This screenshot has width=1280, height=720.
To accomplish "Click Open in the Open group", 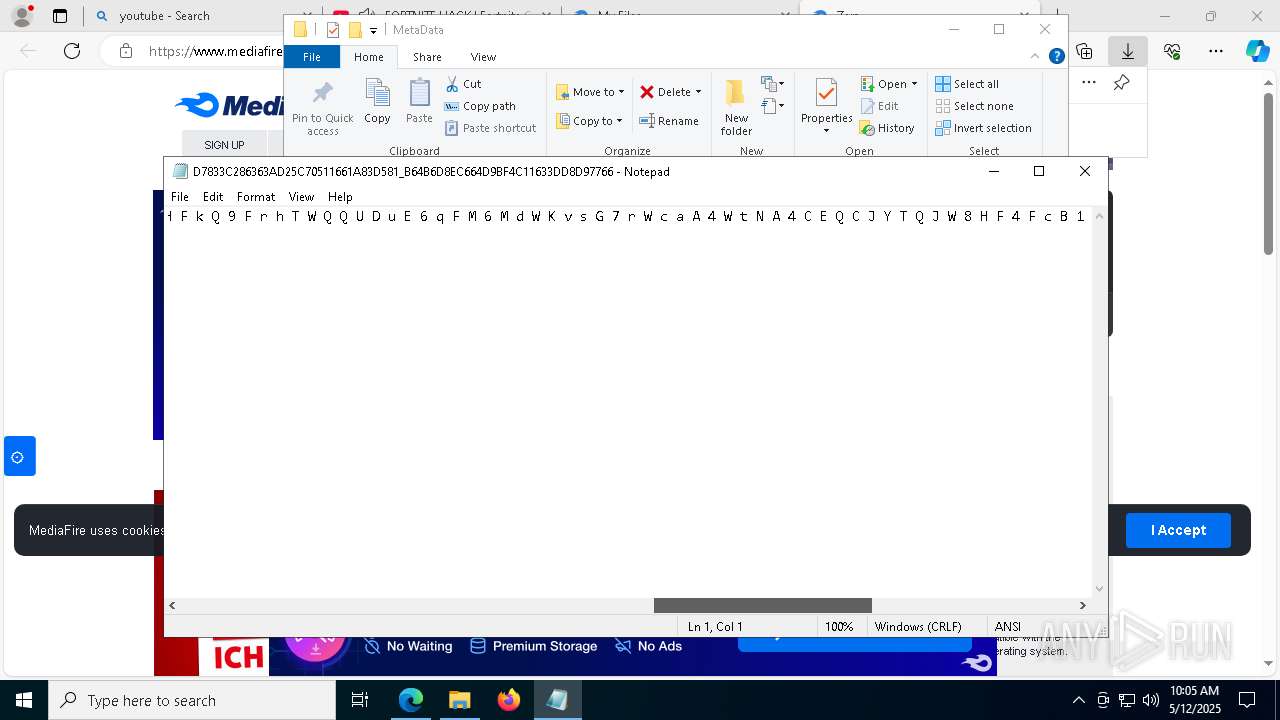I will coord(883,84).
